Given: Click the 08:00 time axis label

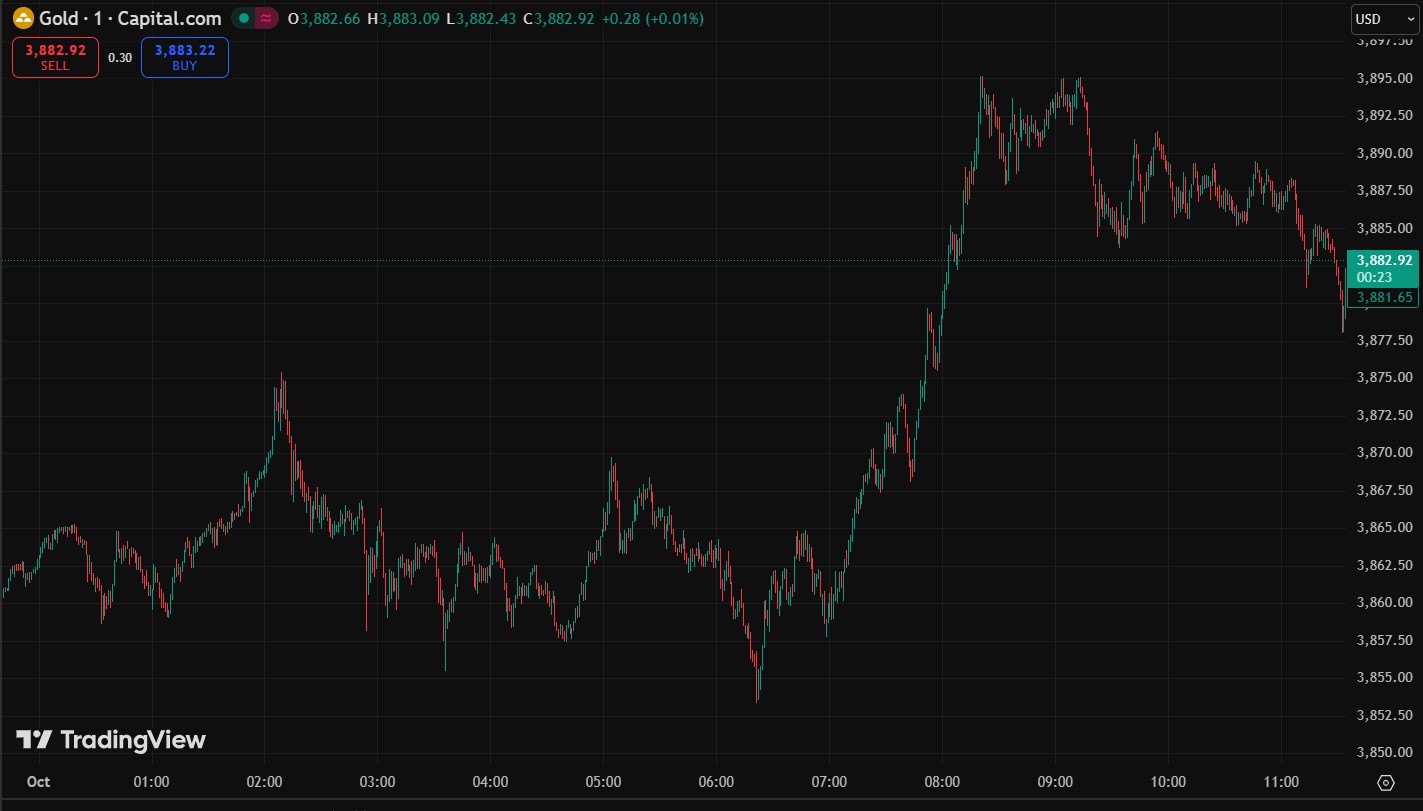Looking at the screenshot, I should pos(943,782).
